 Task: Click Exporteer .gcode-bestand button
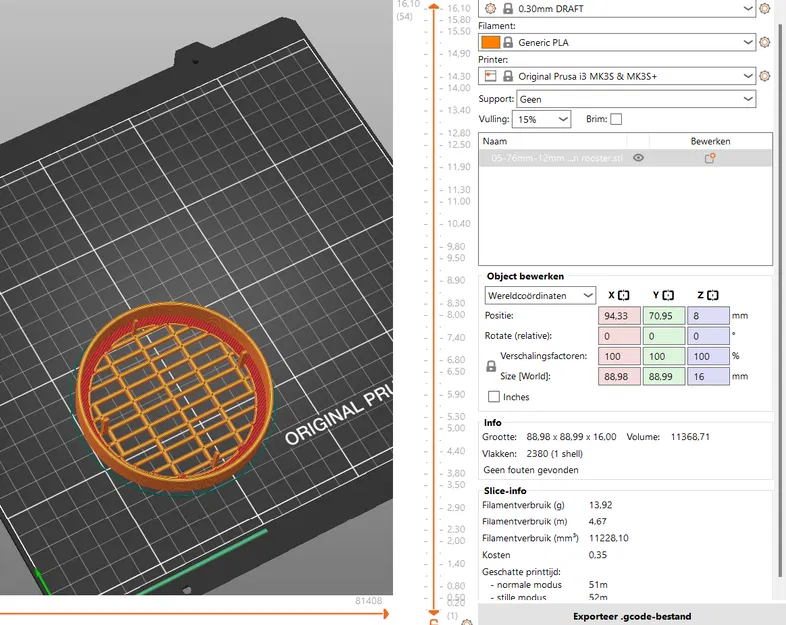(632, 616)
